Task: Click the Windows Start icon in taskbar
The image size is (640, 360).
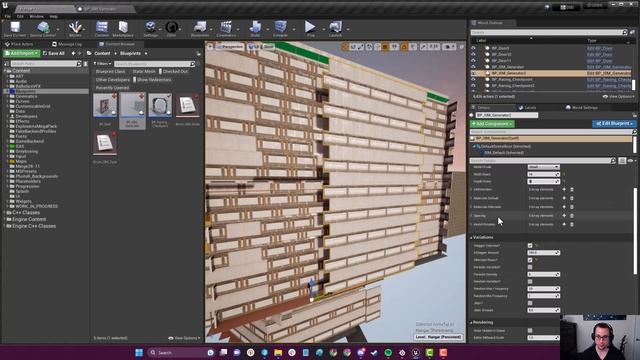Action: click(x=139, y=352)
